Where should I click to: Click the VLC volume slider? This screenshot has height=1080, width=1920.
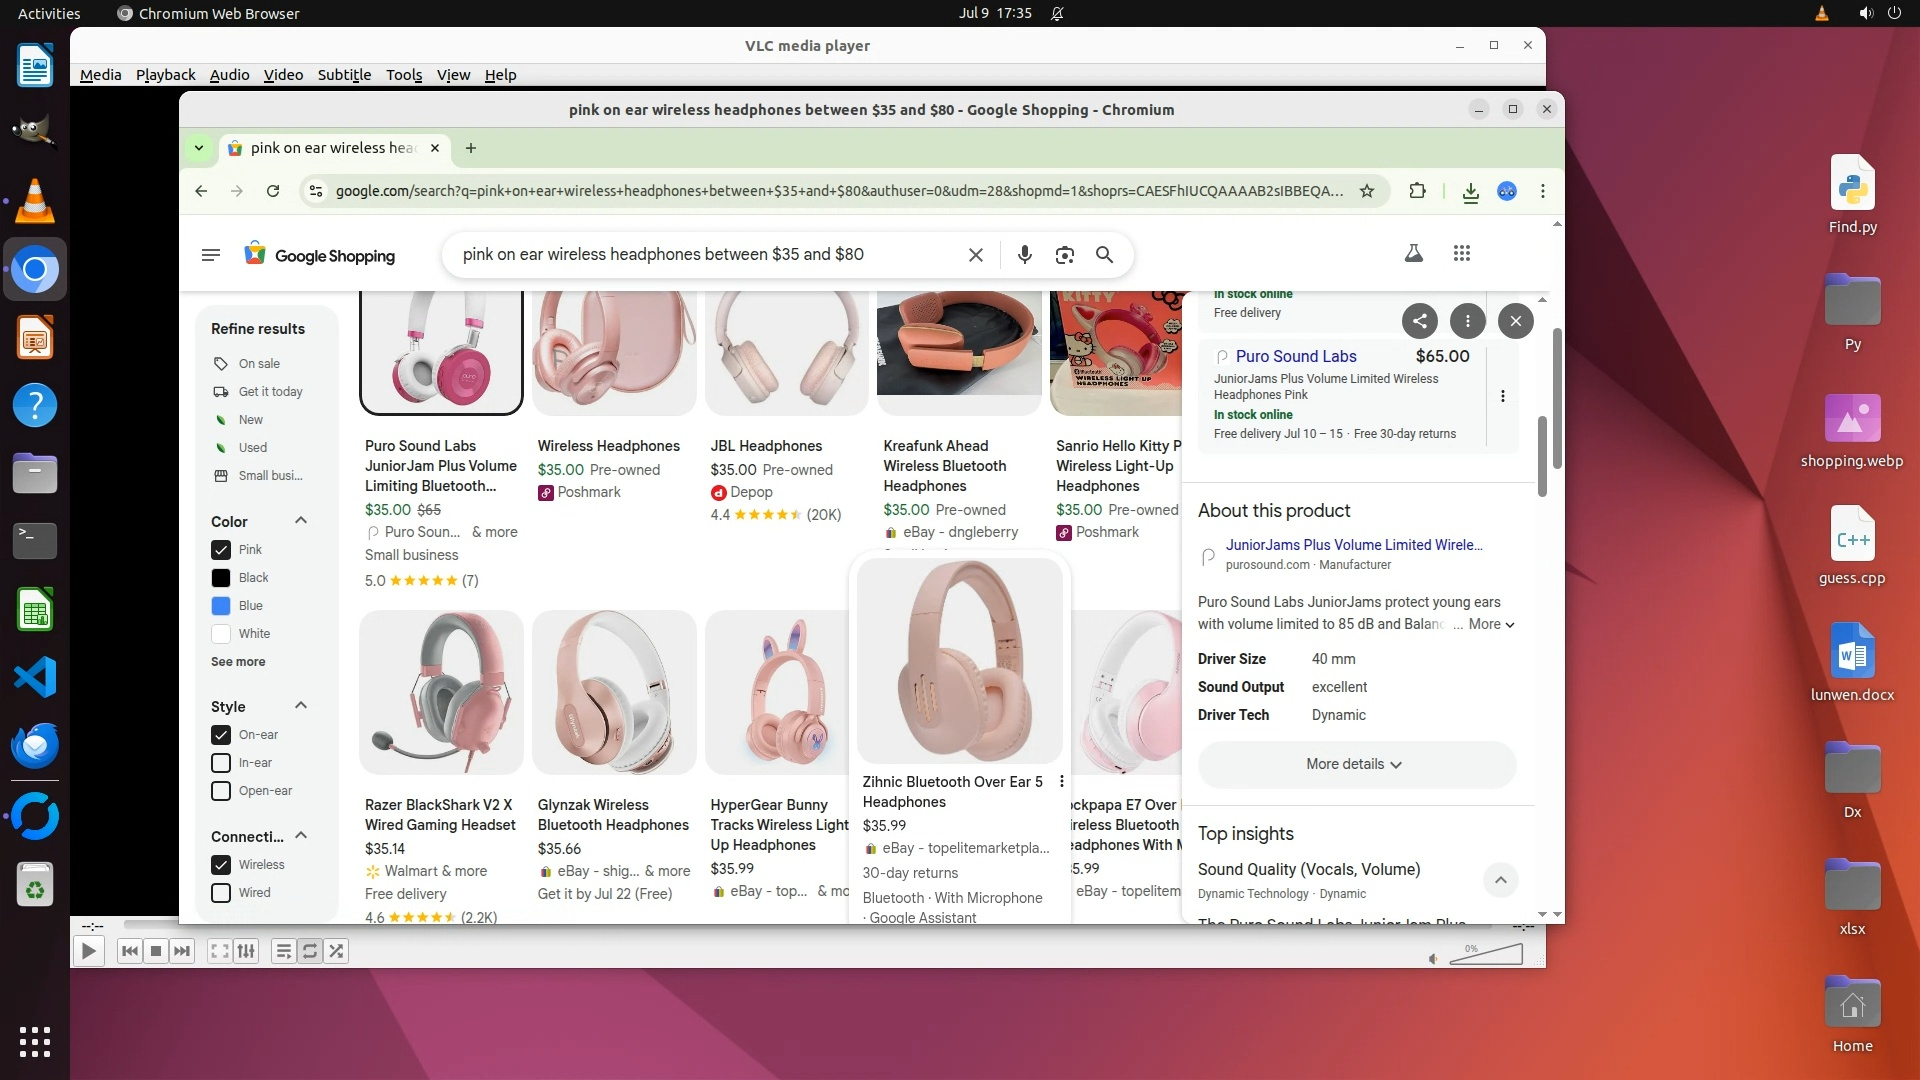point(1486,955)
